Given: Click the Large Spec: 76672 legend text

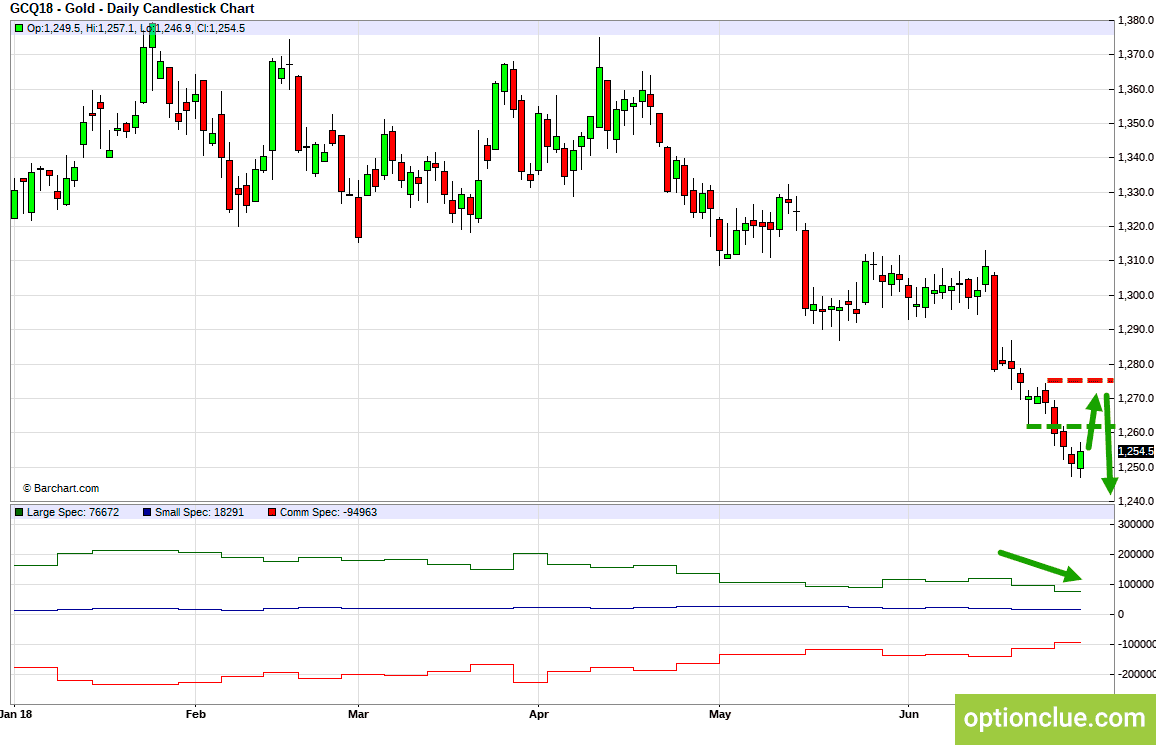Looking at the screenshot, I should (x=73, y=512).
